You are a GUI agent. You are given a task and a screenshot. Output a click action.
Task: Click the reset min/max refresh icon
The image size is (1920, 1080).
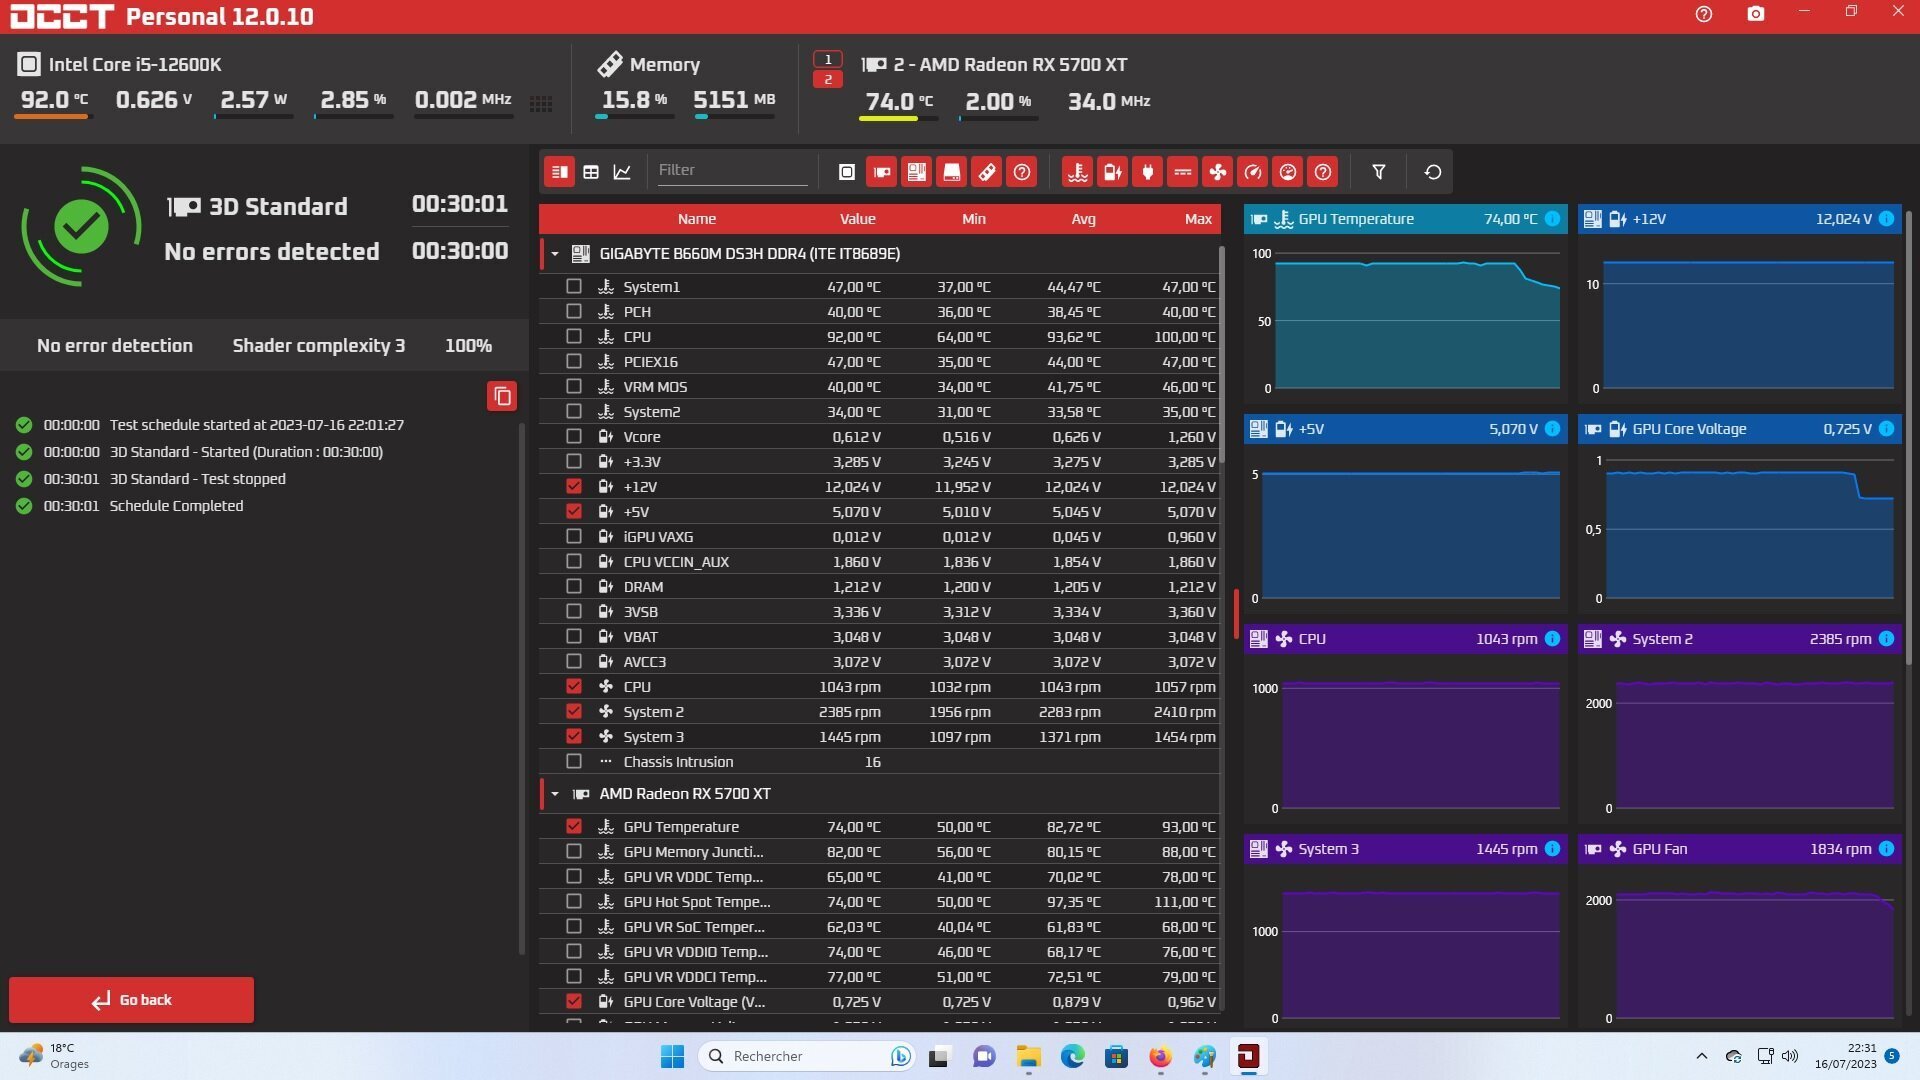point(1432,172)
